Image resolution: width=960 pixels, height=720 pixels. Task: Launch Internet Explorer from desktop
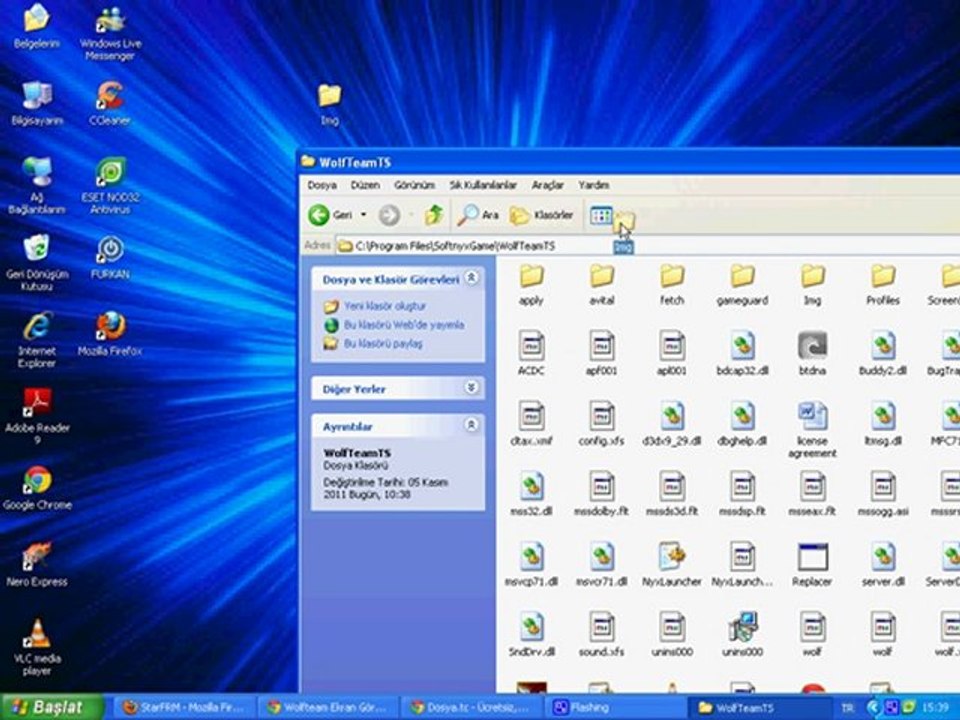click(37, 339)
